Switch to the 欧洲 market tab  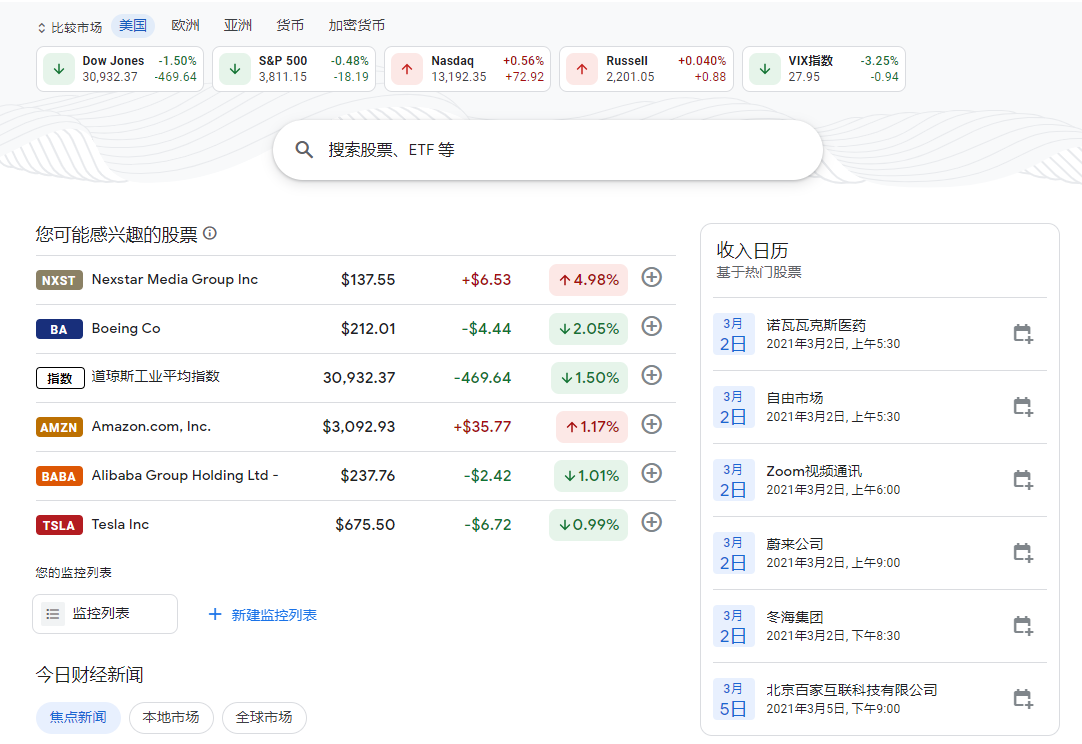(x=185, y=25)
